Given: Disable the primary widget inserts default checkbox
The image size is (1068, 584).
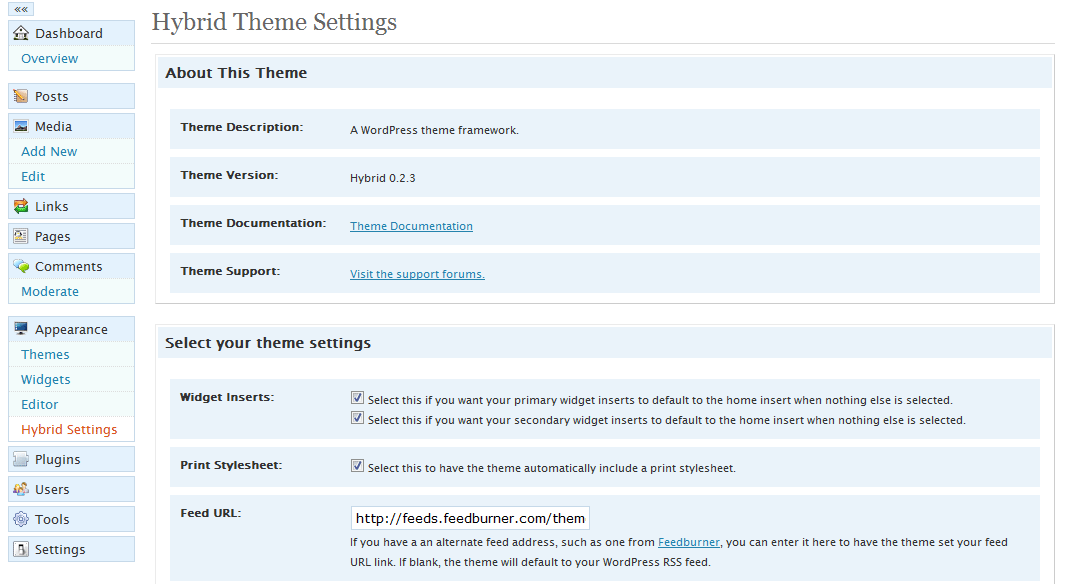Looking at the screenshot, I should (357, 397).
